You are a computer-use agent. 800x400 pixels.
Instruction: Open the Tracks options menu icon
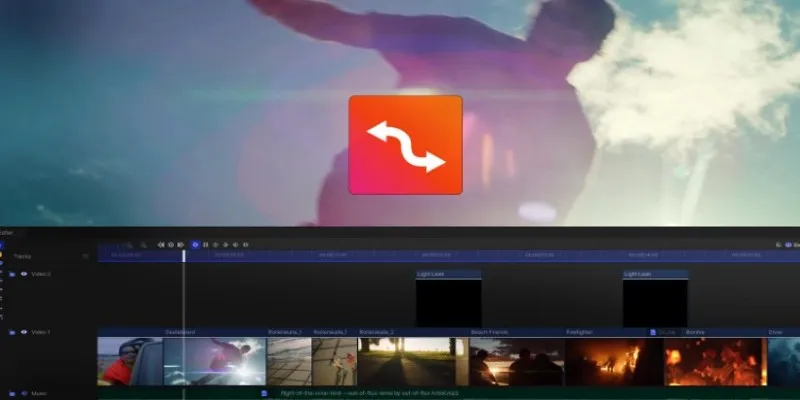click(x=86, y=256)
